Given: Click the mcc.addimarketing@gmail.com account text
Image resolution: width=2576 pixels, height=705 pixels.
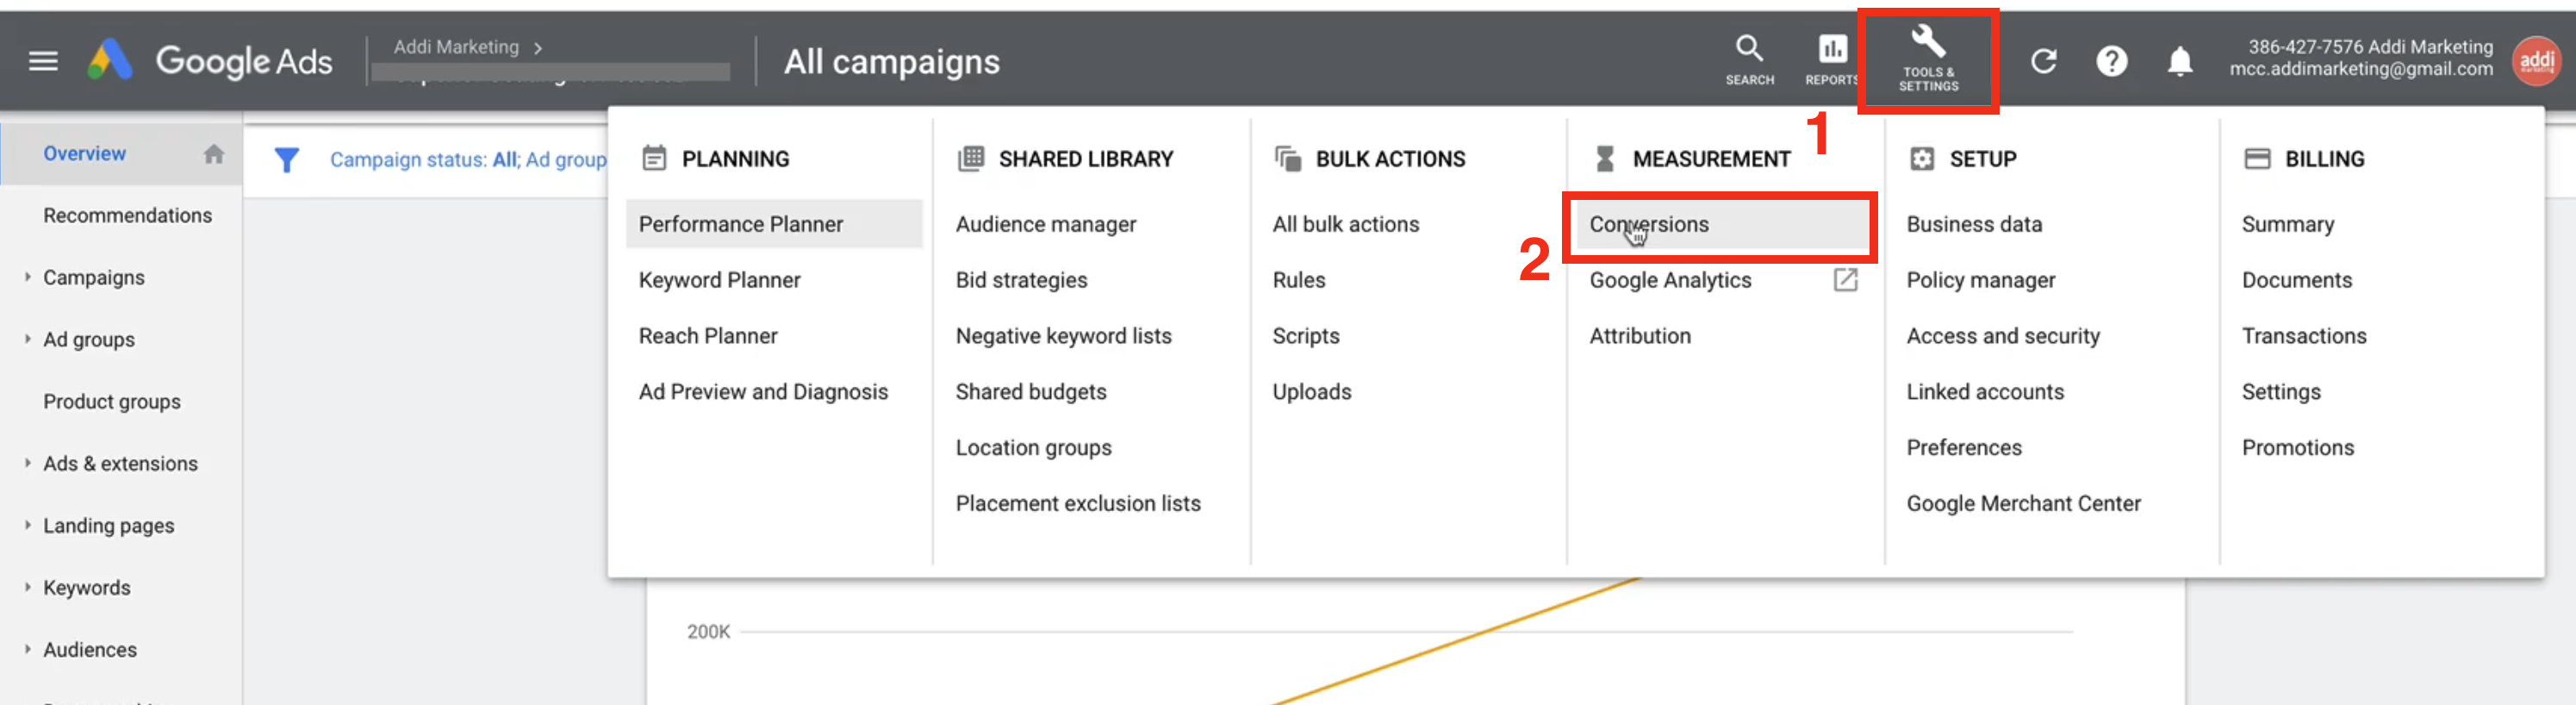Looking at the screenshot, I should tap(2361, 70).
